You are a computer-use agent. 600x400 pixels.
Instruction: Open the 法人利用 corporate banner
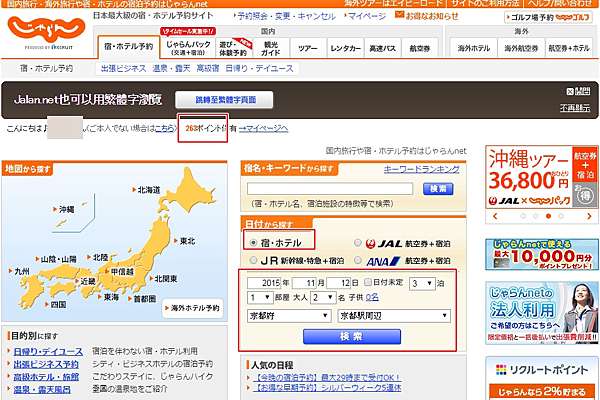[x=541, y=313]
